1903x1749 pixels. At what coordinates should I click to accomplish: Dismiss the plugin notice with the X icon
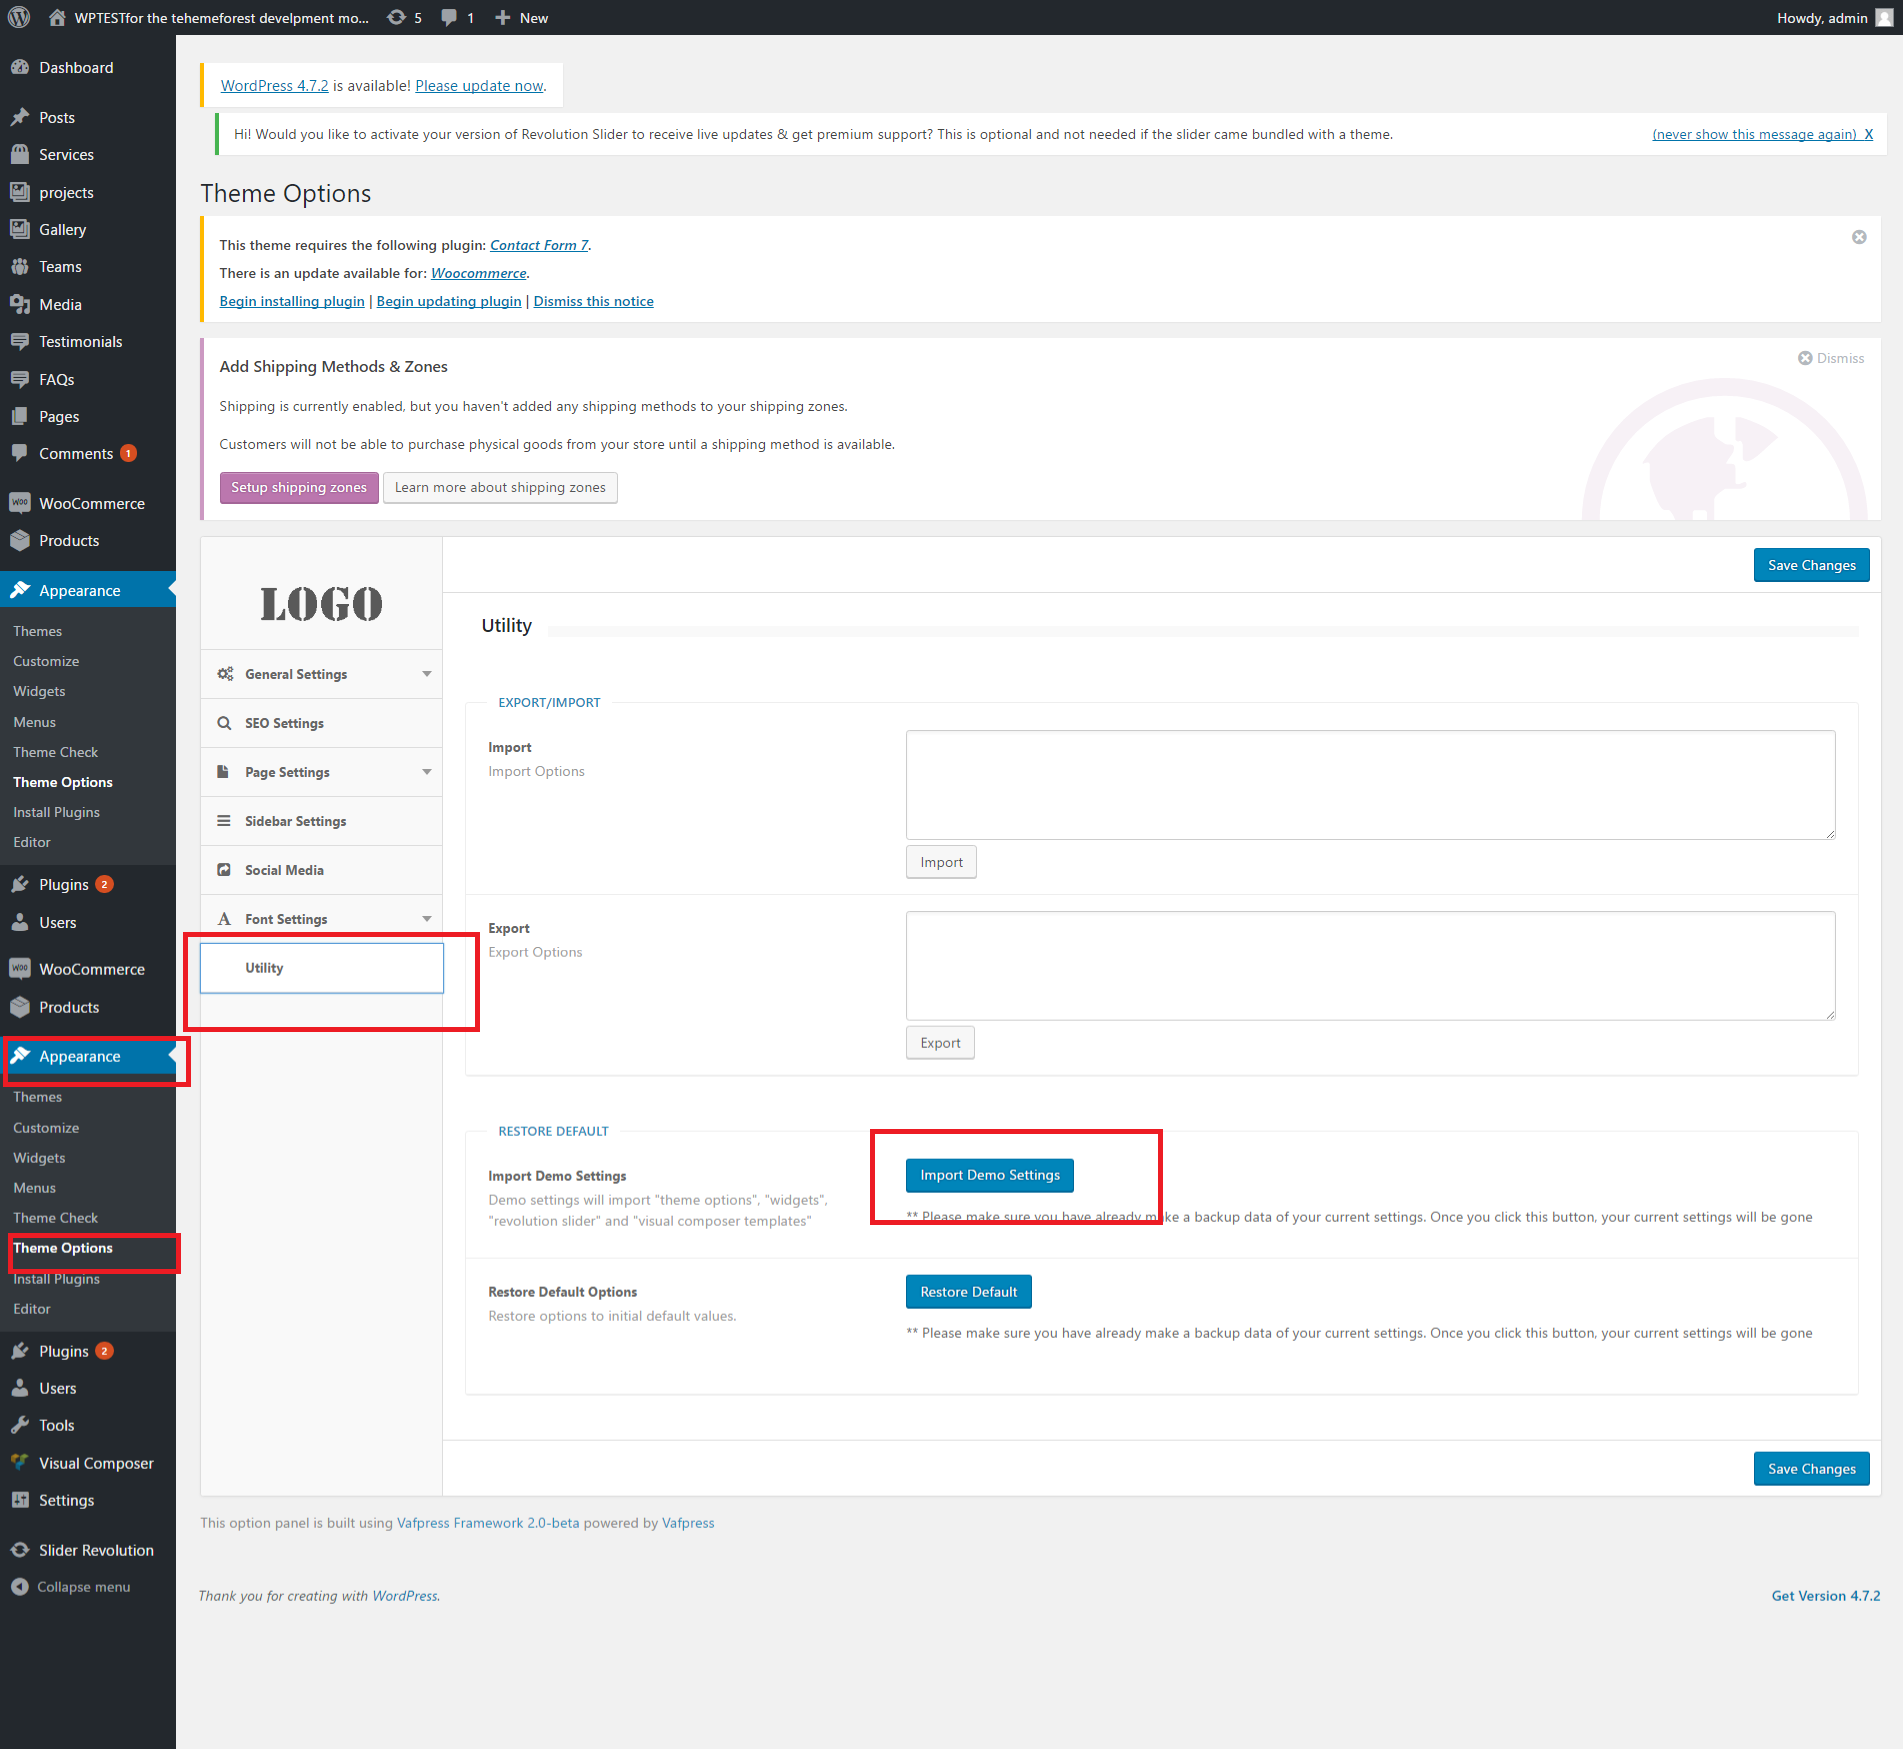pos(1859,237)
